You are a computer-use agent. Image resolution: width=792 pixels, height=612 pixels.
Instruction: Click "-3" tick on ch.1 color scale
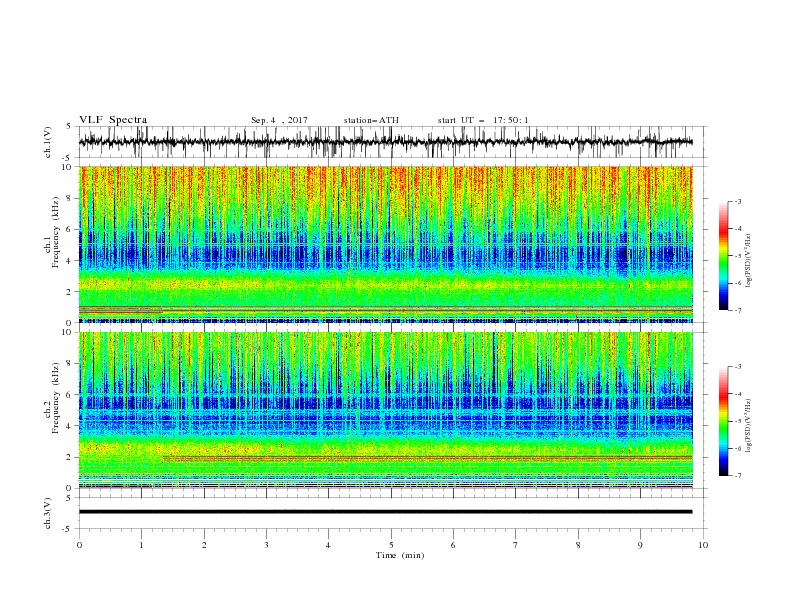click(x=738, y=201)
